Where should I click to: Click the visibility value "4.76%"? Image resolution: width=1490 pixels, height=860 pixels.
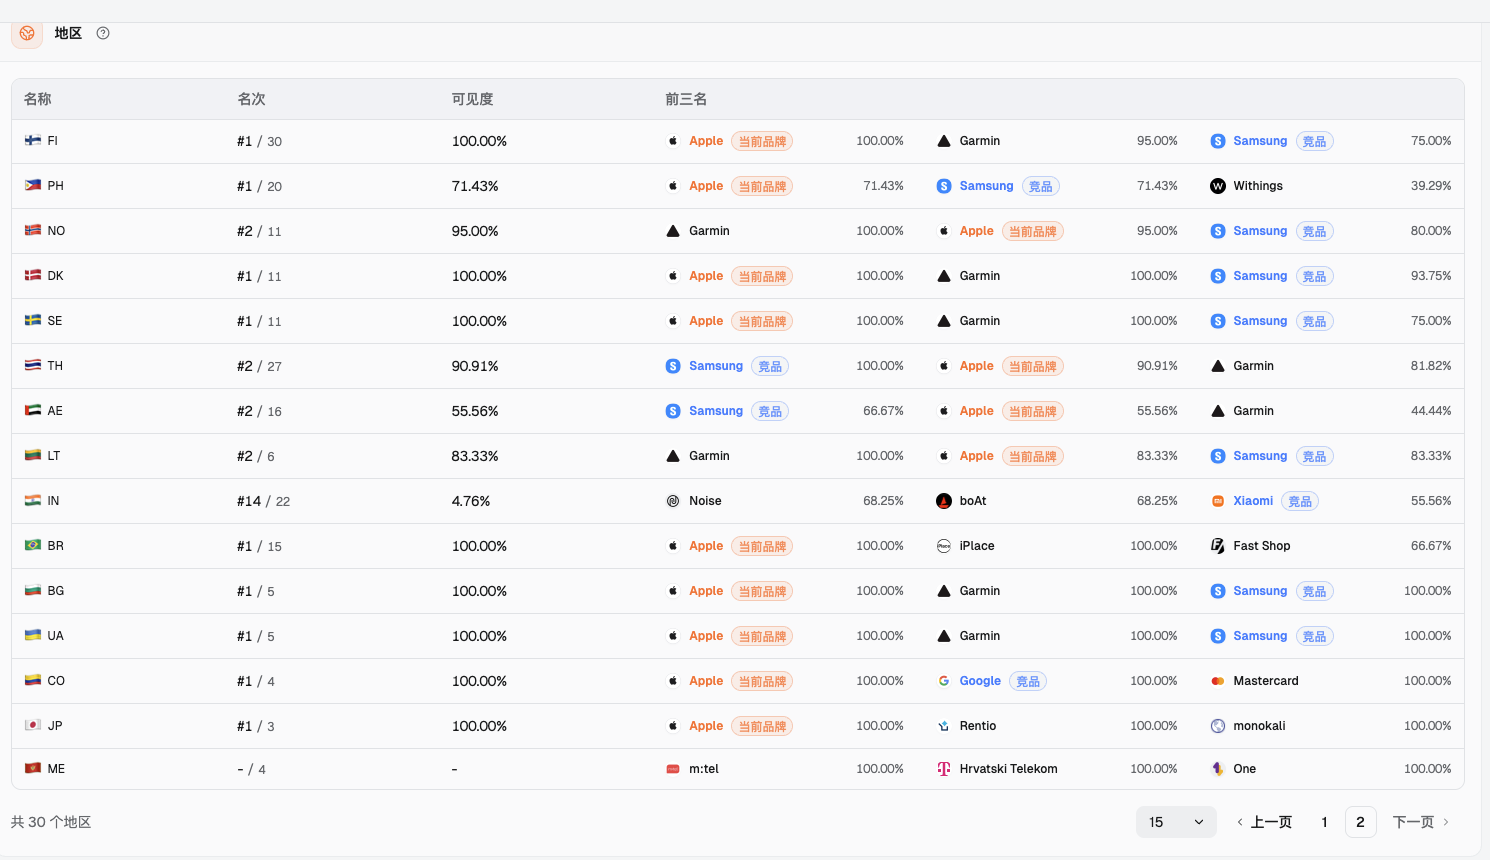pyautogui.click(x=471, y=501)
